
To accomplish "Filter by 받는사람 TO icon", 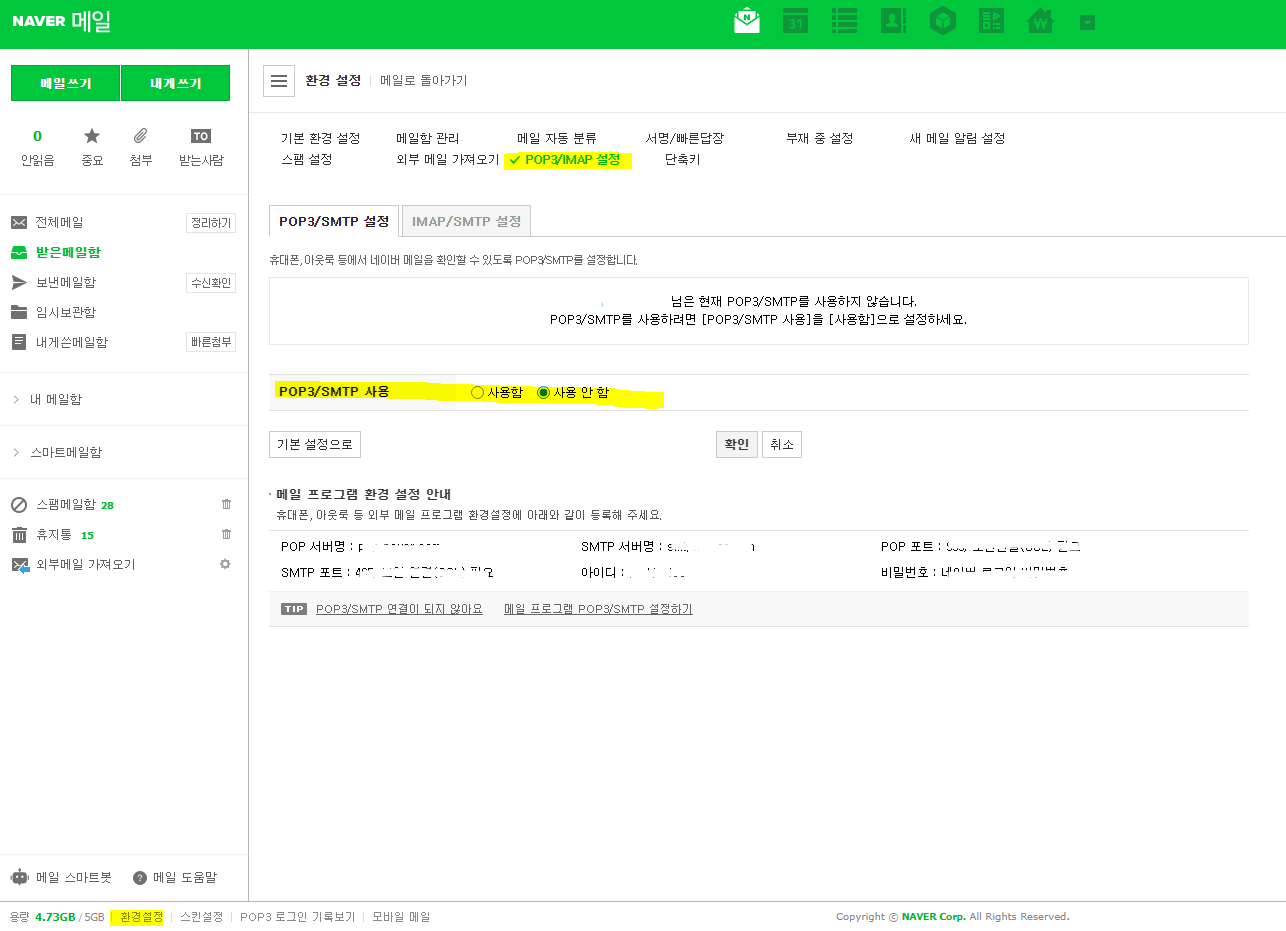I will [x=201, y=148].
